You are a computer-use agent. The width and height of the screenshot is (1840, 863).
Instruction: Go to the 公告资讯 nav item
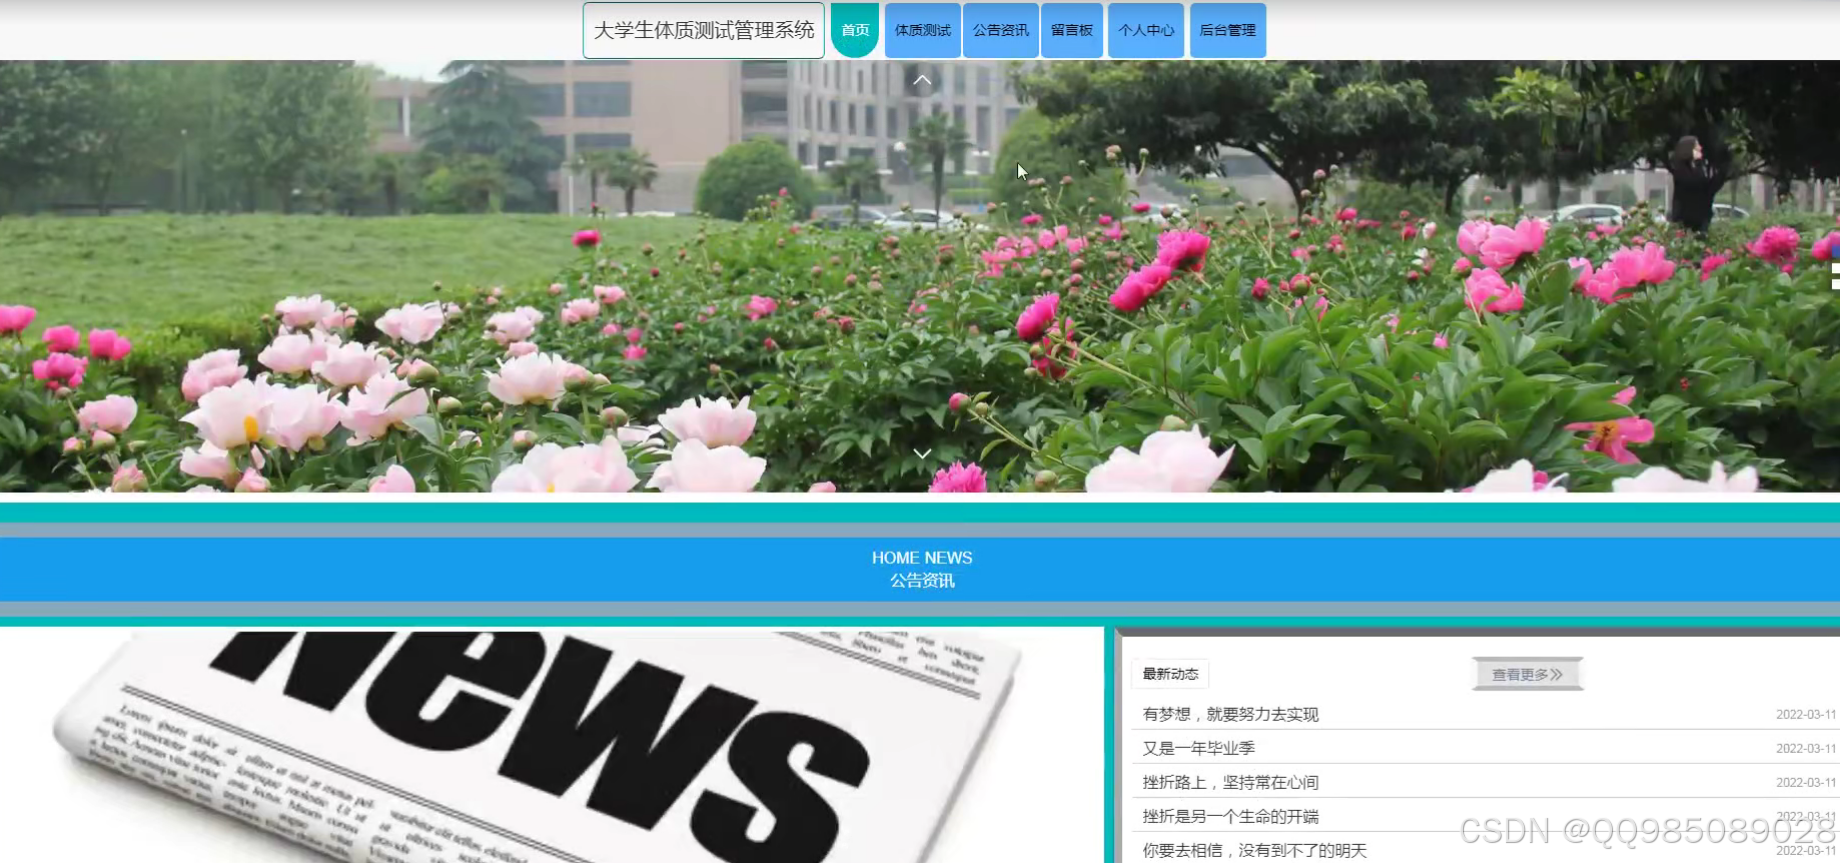1001,30
